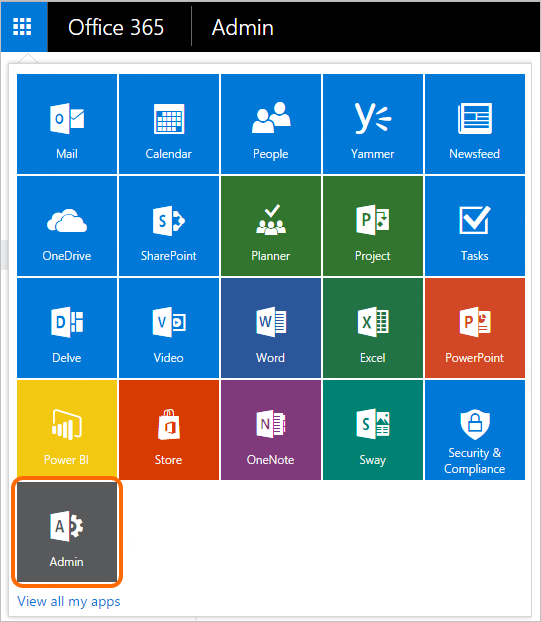Open the People app tile
Image resolution: width=541 pixels, height=622 pixels.
point(271,124)
